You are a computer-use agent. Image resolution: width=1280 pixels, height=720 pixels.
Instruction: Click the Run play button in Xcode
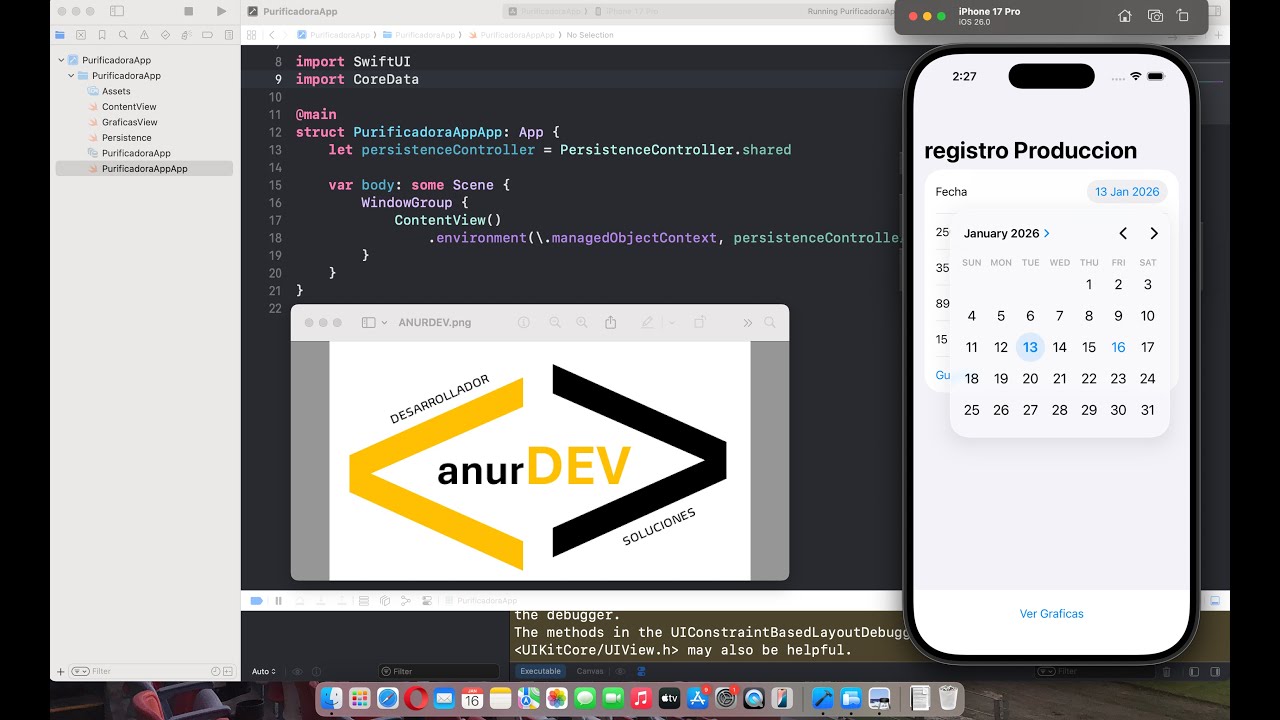tap(222, 11)
